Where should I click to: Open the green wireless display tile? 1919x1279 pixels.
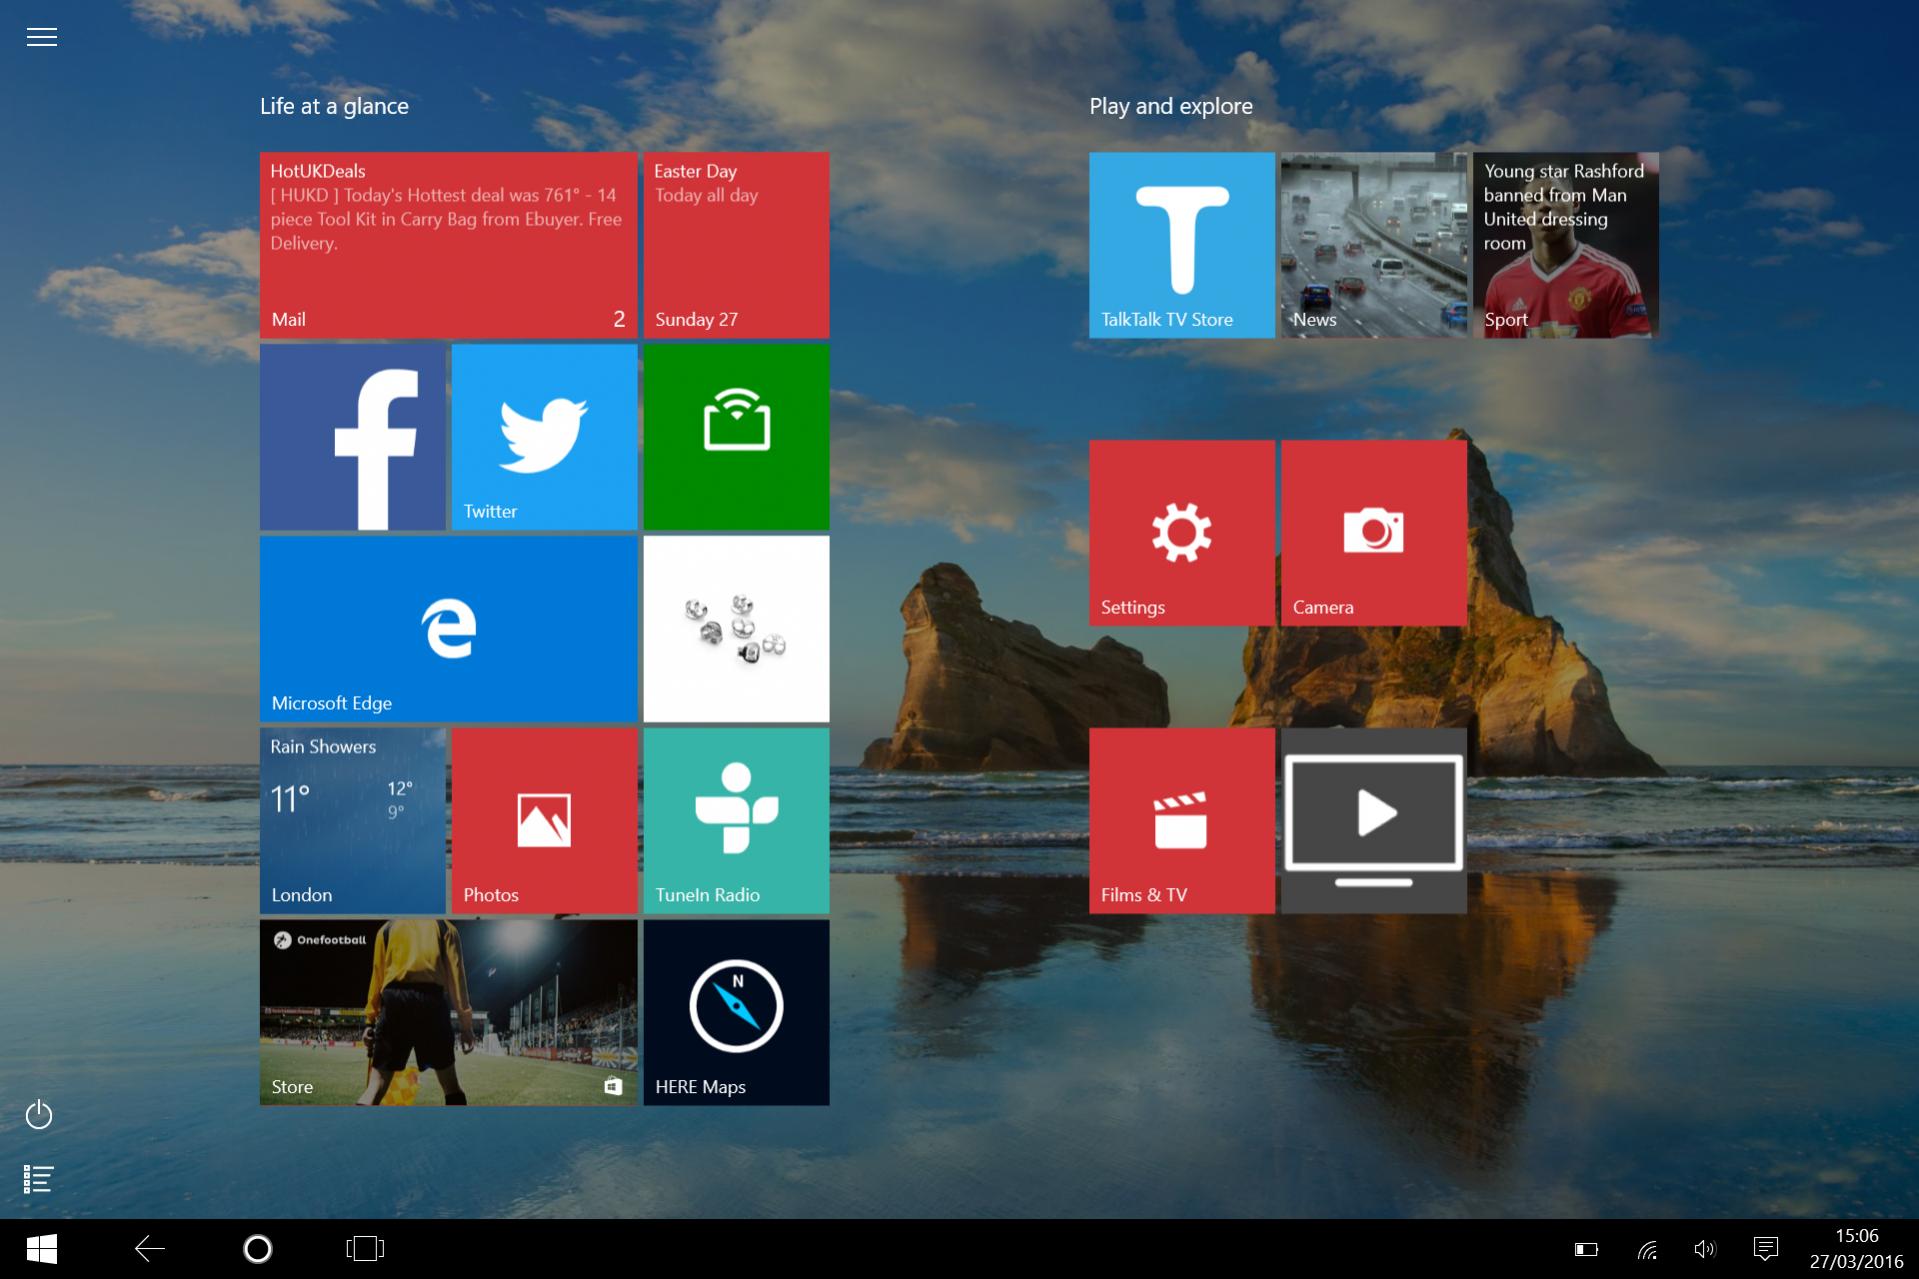click(x=736, y=437)
